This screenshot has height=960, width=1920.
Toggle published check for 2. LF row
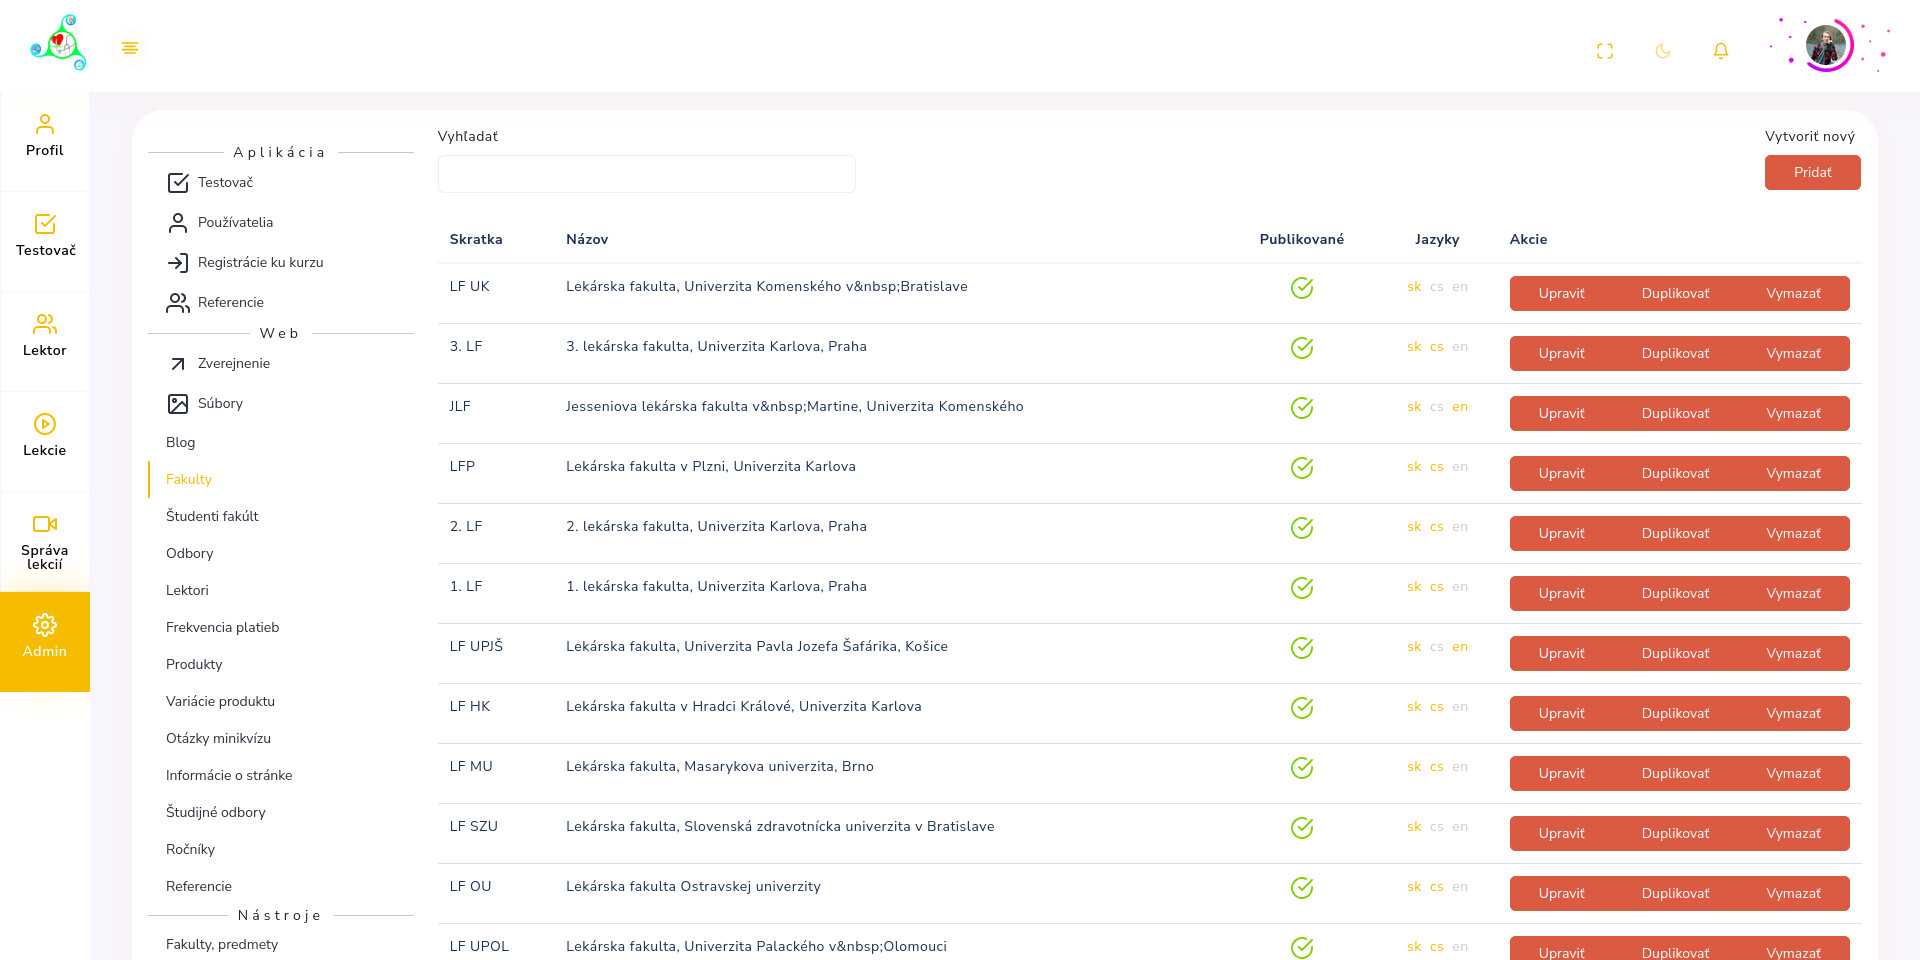[x=1302, y=528]
